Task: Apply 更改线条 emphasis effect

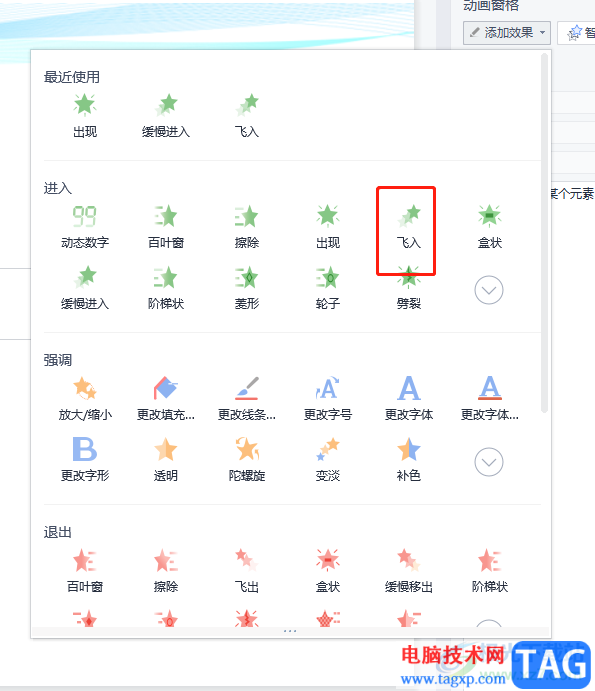Action: pos(247,398)
